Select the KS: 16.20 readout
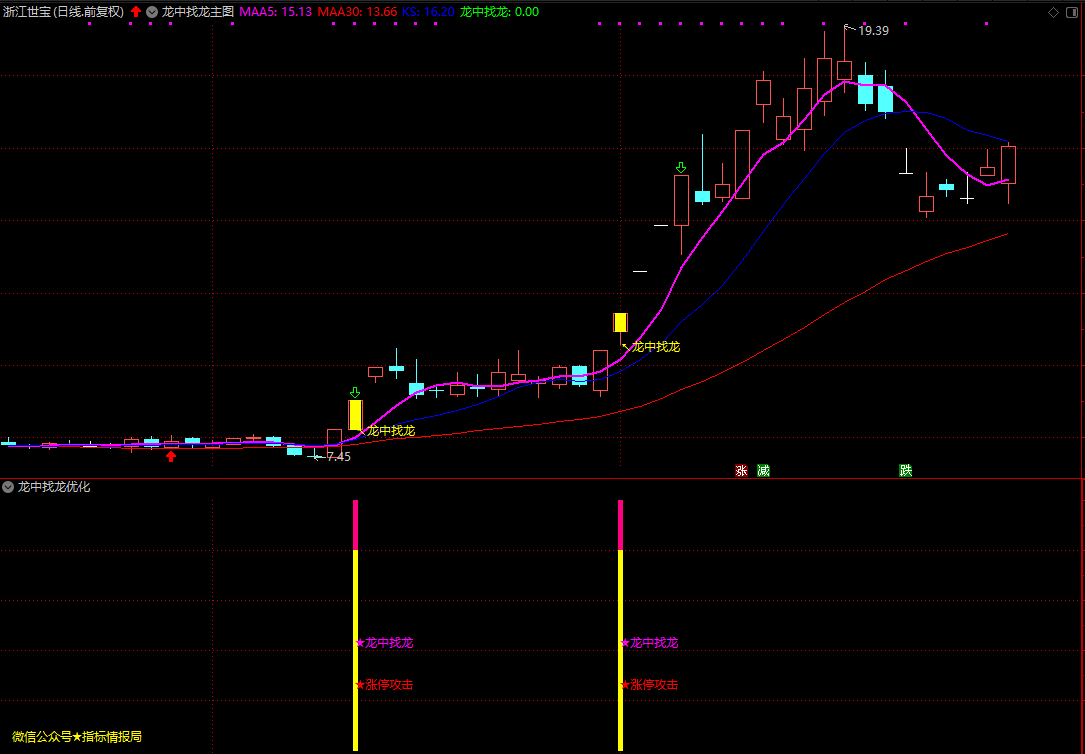 428,12
